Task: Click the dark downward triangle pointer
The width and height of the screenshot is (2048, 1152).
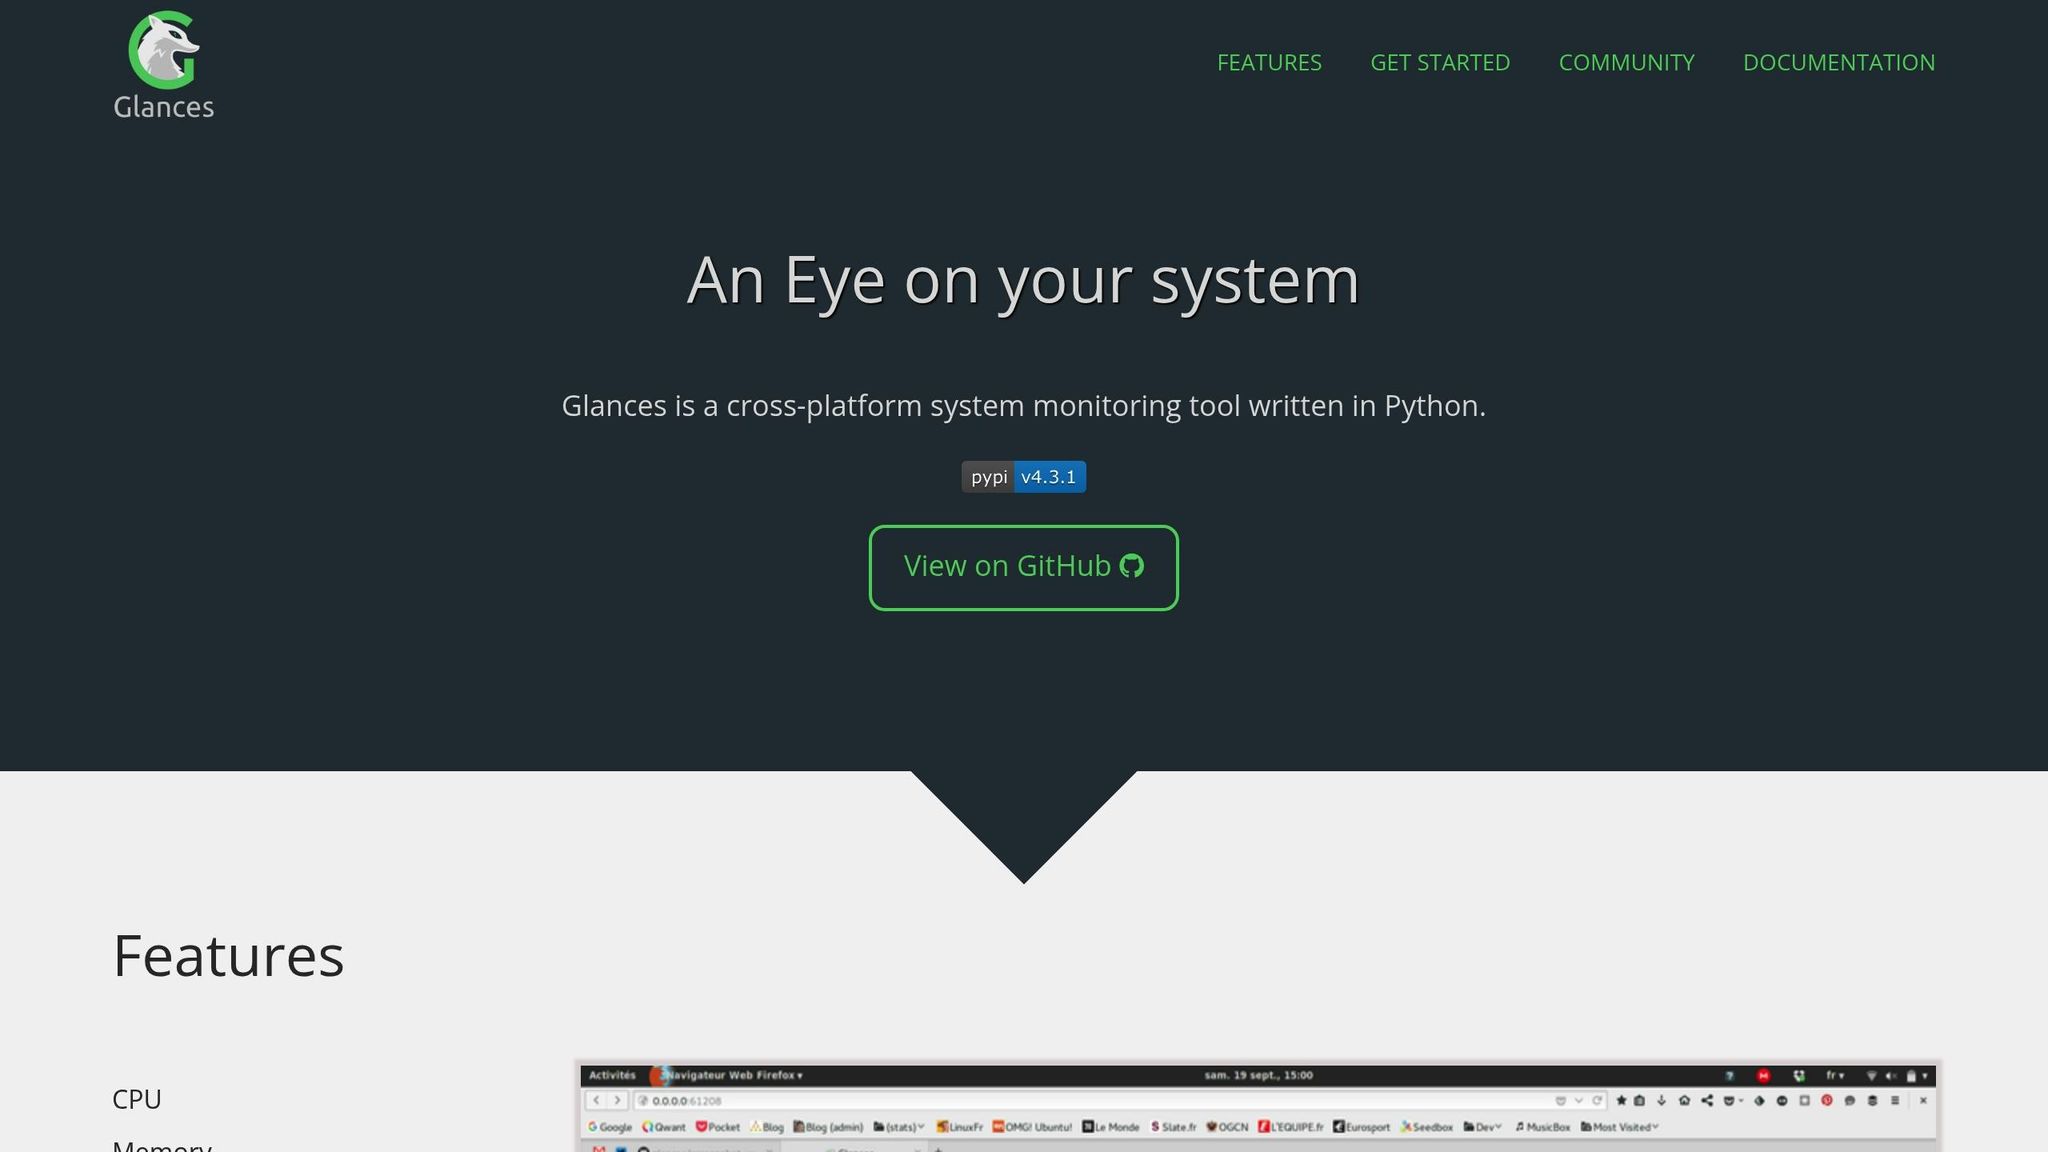Action: 1023,820
